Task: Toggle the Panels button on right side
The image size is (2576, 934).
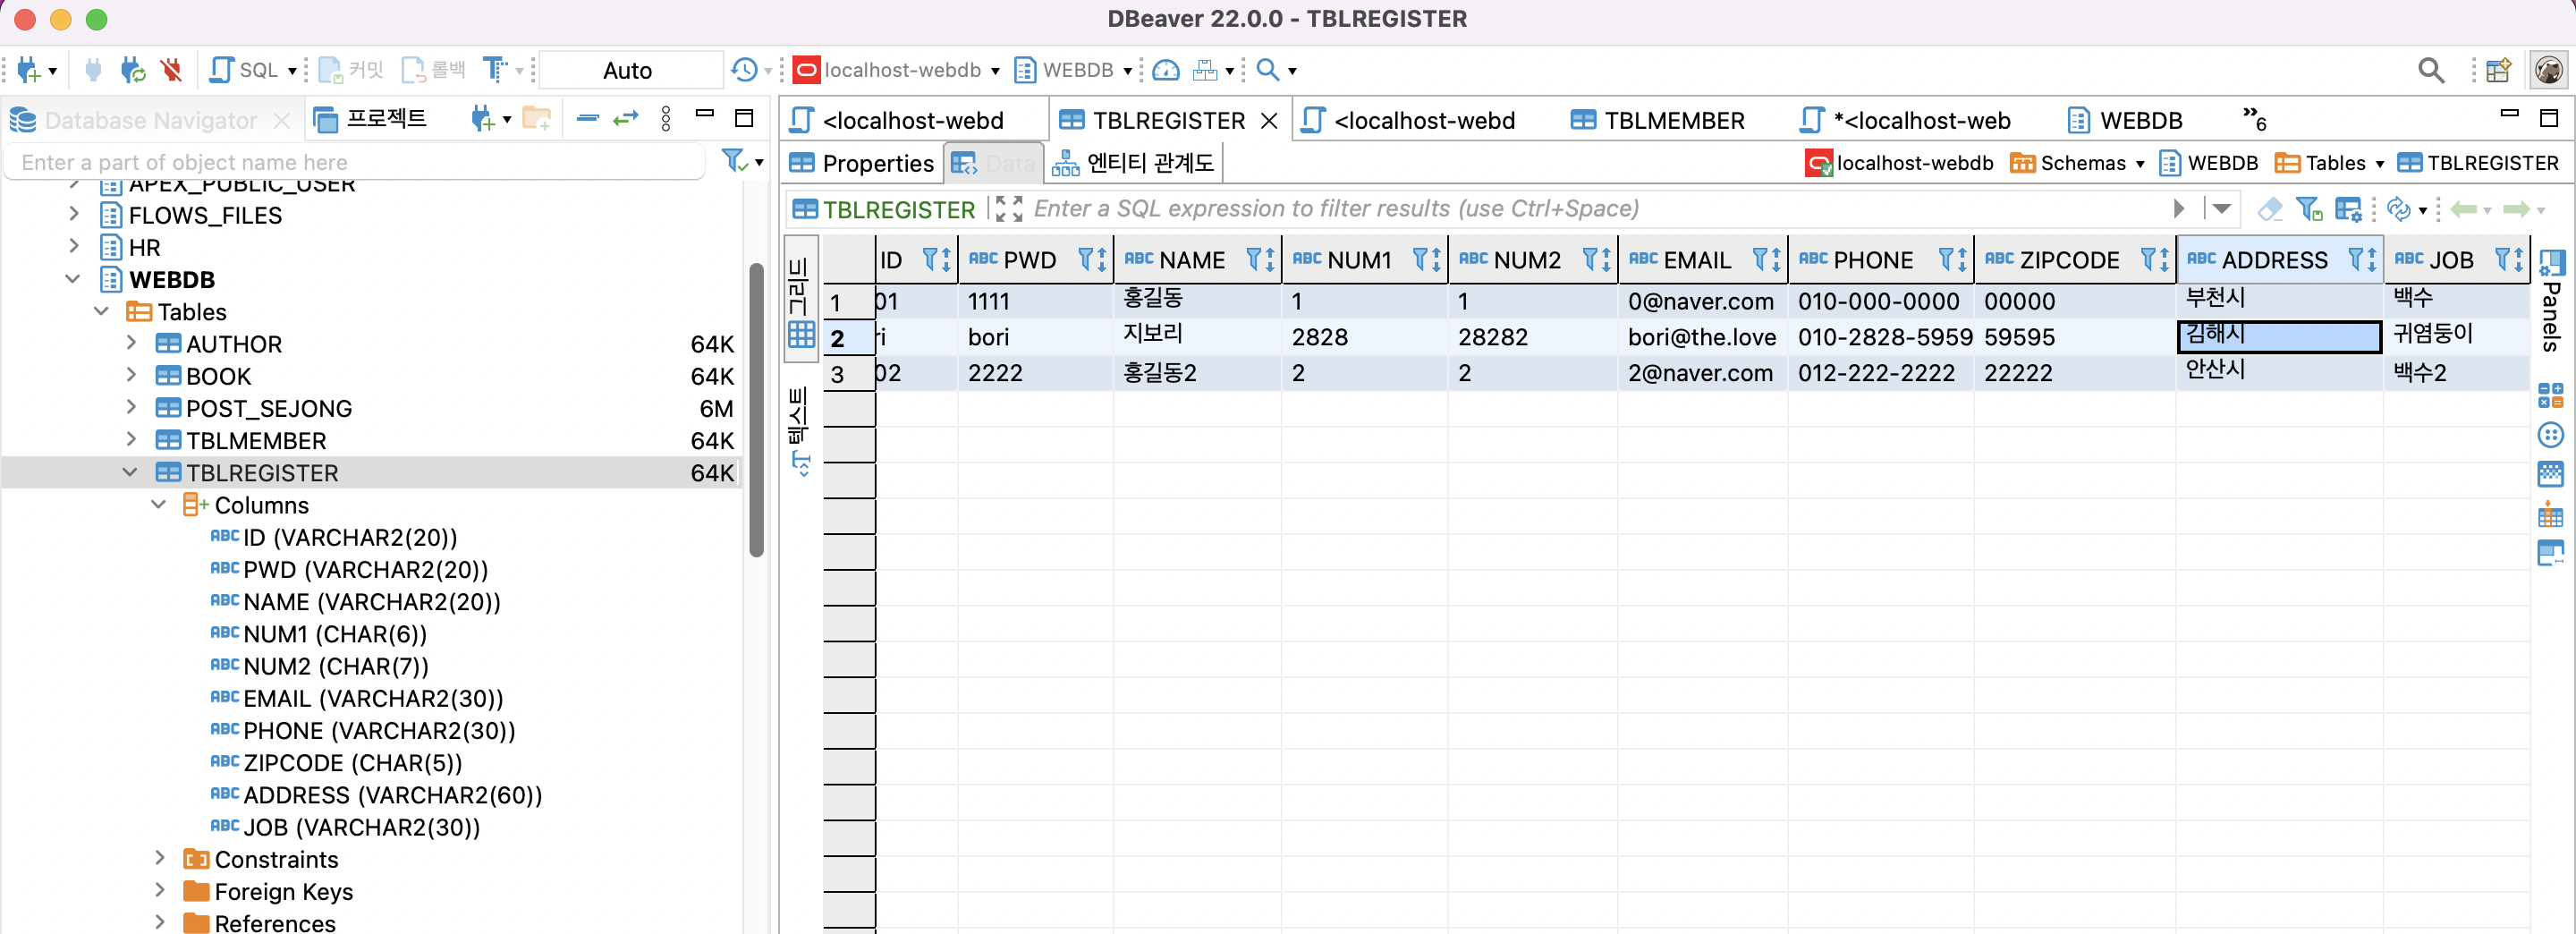Action: click(x=2551, y=300)
